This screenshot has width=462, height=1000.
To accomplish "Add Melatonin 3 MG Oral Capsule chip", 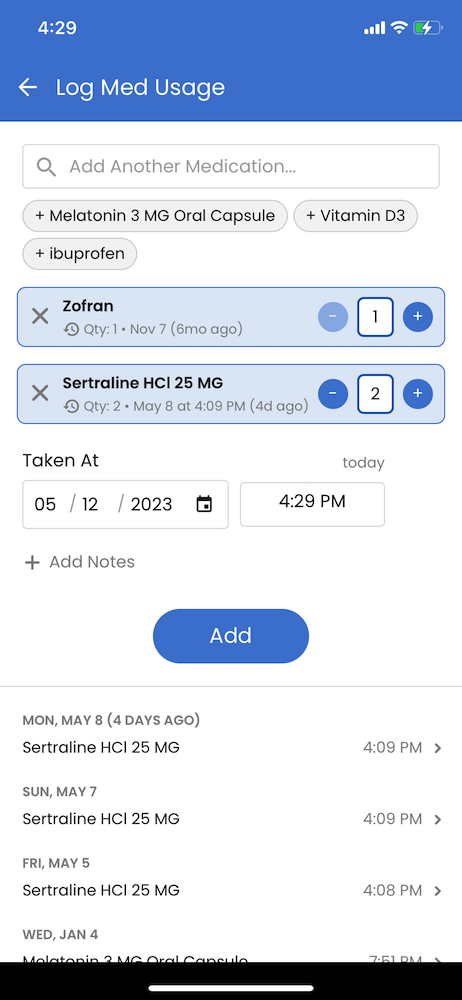I will [155, 216].
